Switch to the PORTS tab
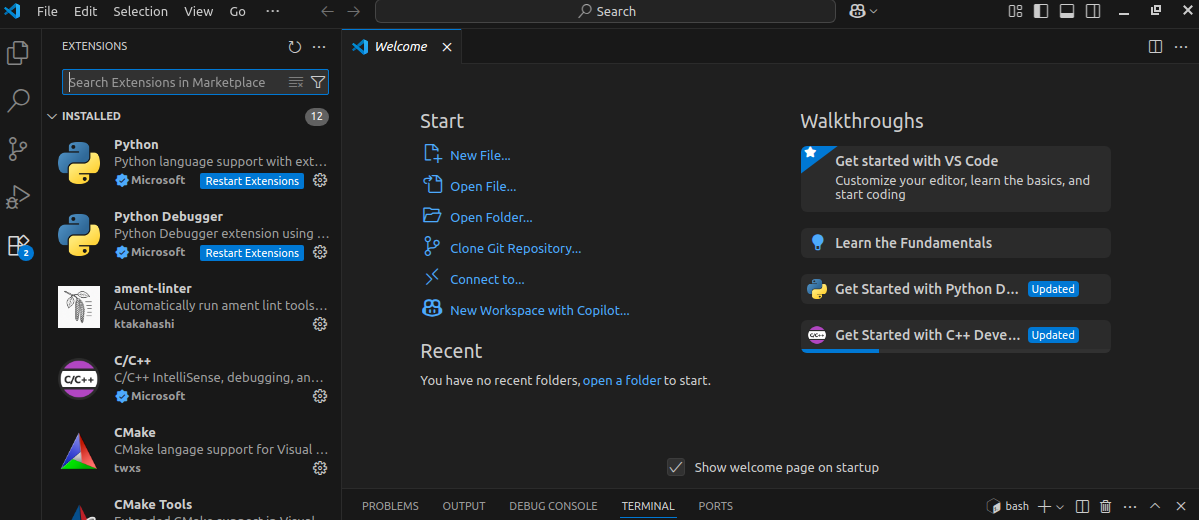1199x520 pixels. [x=716, y=506]
